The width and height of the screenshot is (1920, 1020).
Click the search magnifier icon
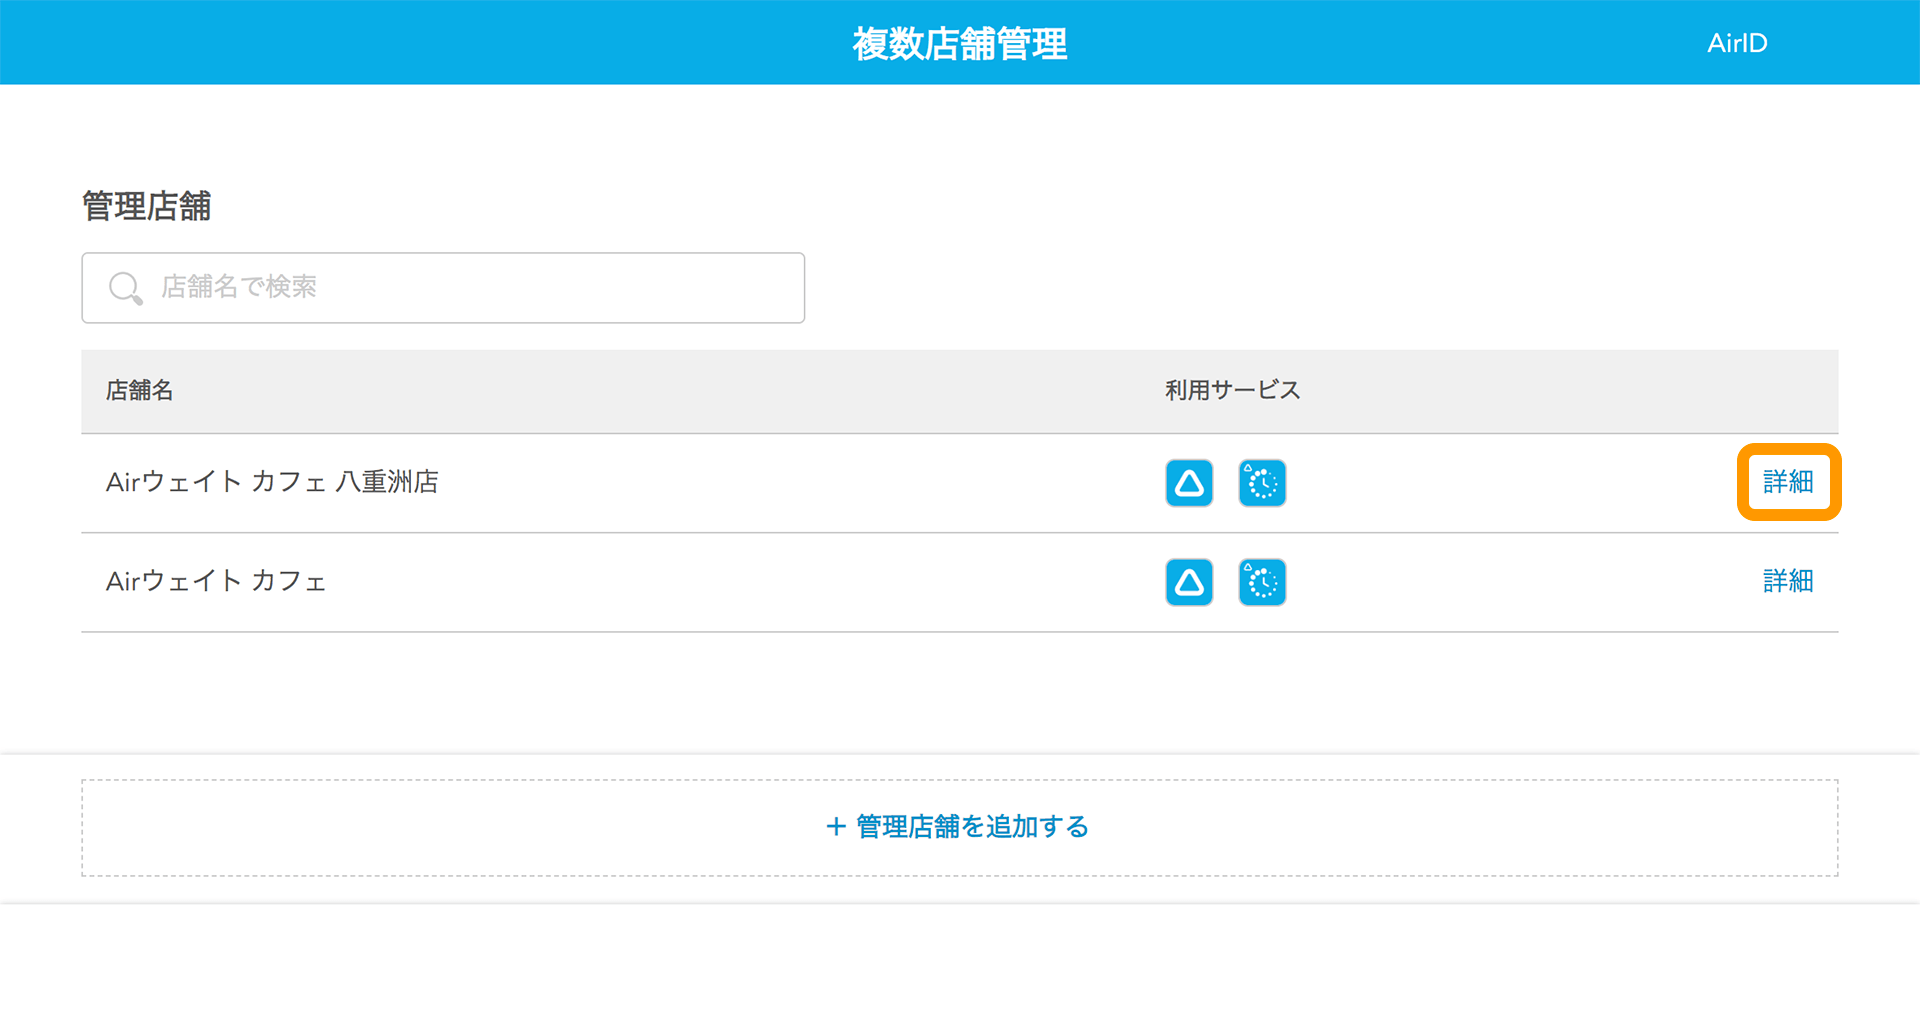pyautogui.click(x=126, y=288)
